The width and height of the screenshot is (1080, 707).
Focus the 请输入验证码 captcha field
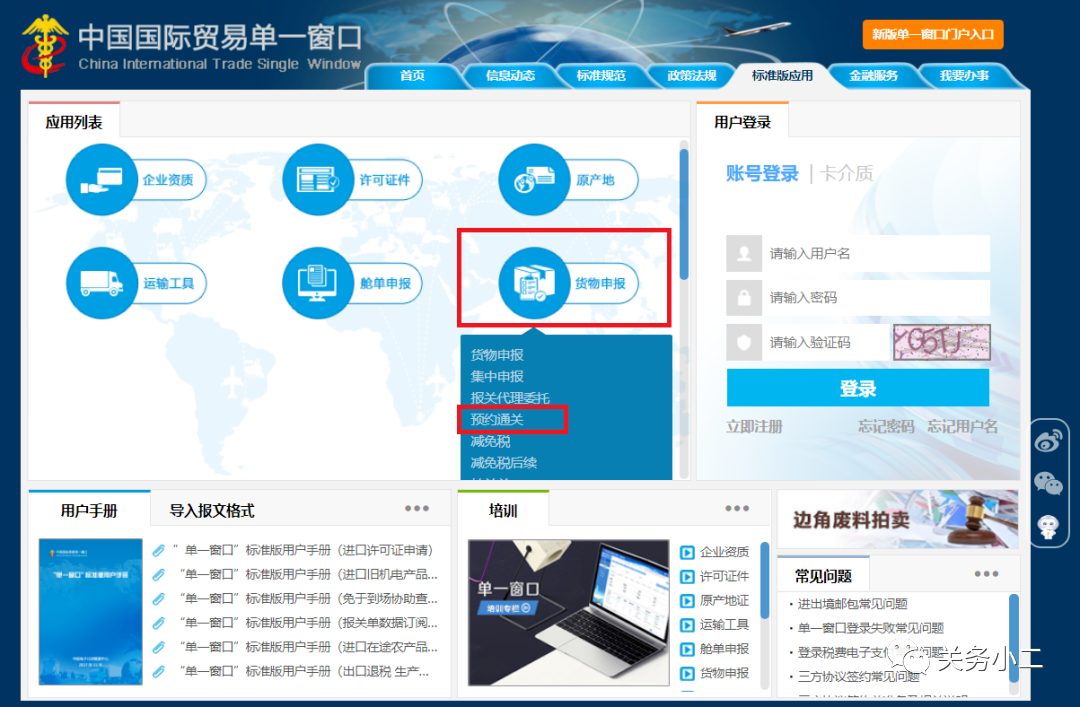coord(808,342)
